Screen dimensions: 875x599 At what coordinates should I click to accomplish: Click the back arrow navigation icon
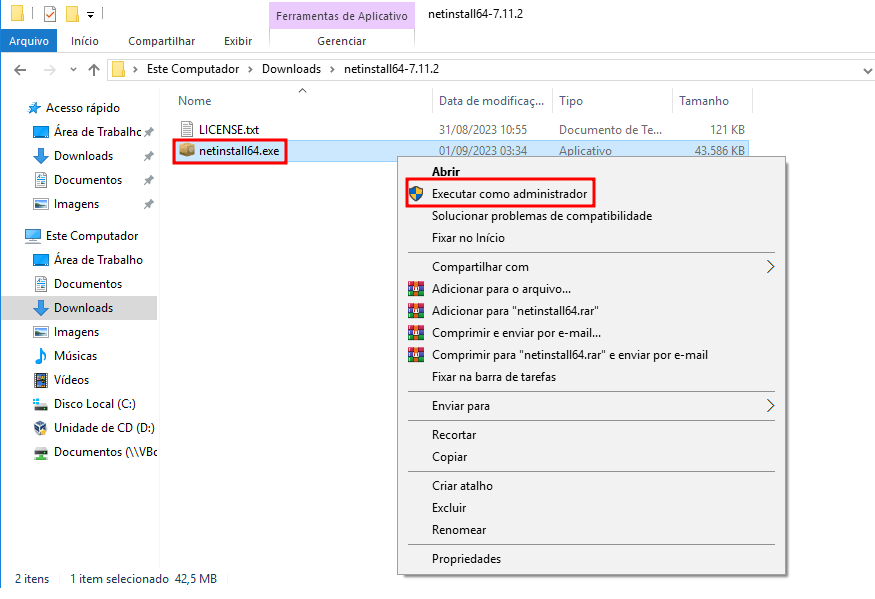click(20, 69)
